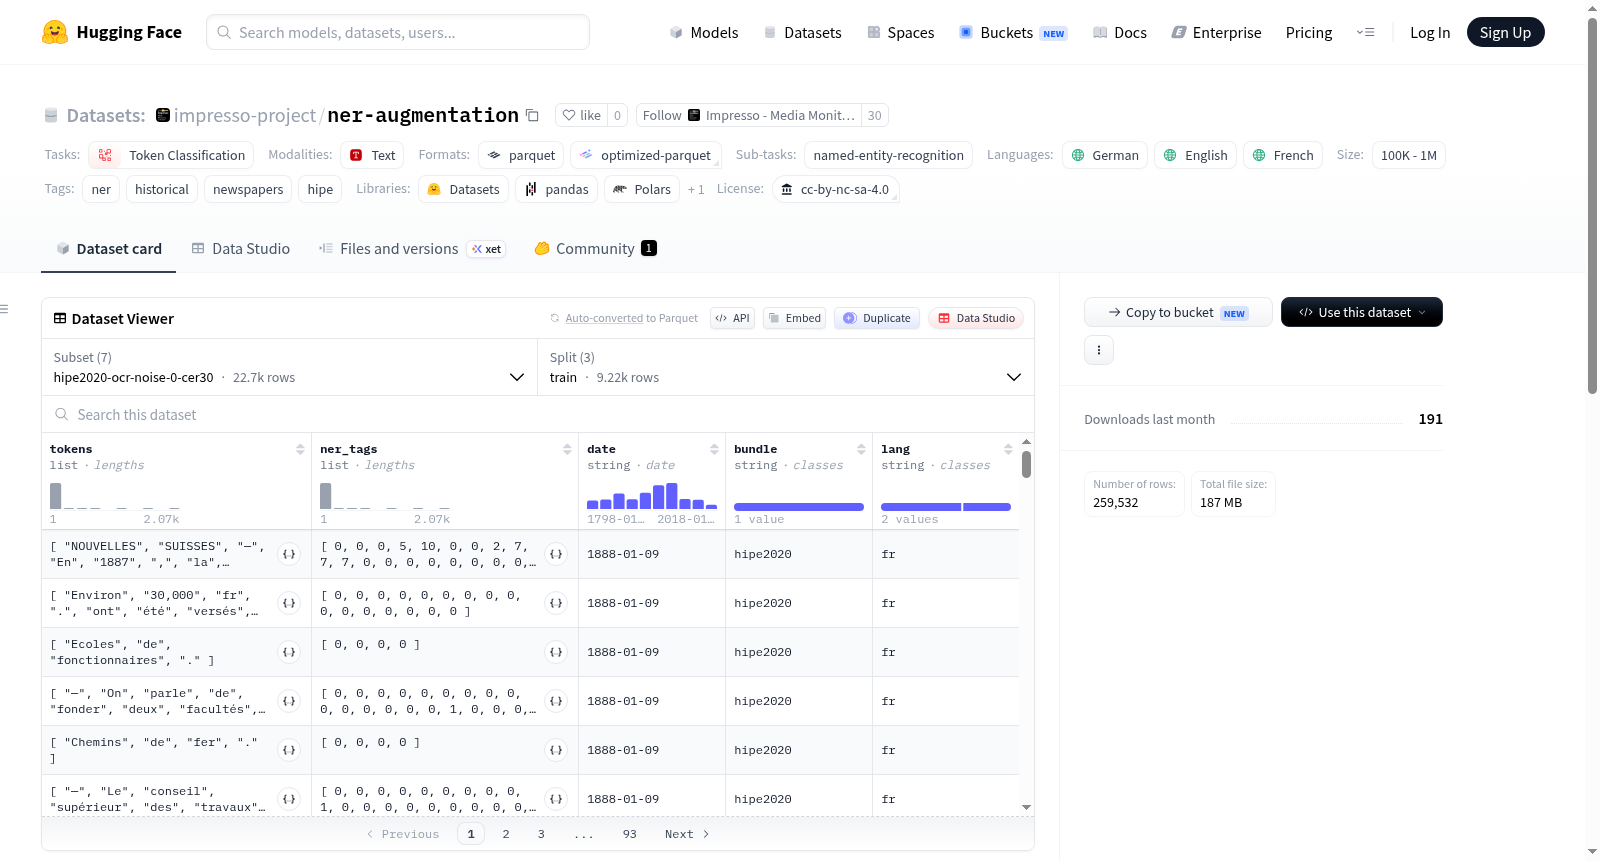Click the Sign Up button
Viewport: 1600px width, 861px height.
click(x=1505, y=32)
